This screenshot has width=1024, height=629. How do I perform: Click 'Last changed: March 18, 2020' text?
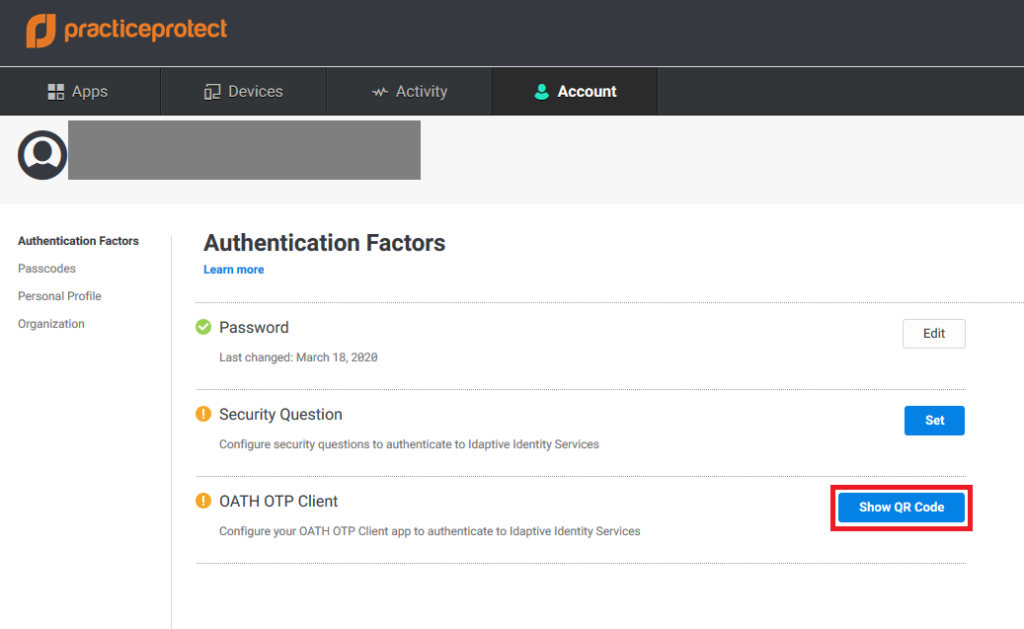pos(298,357)
